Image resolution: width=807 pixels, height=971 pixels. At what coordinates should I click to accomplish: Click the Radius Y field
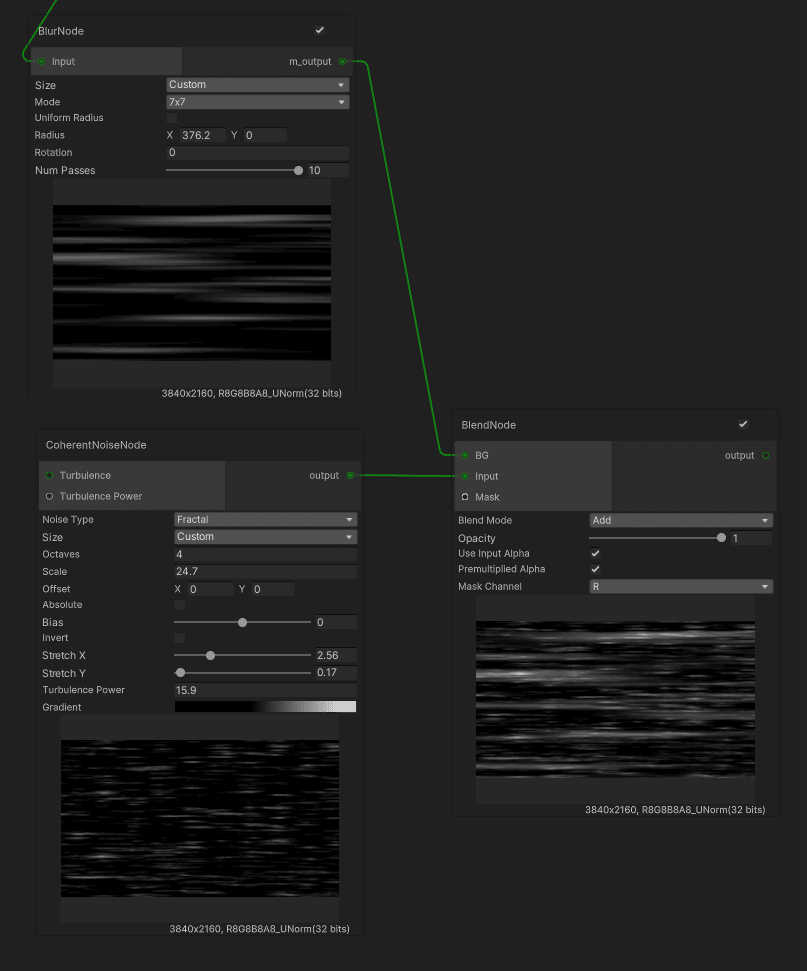click(x=265, y=135)
